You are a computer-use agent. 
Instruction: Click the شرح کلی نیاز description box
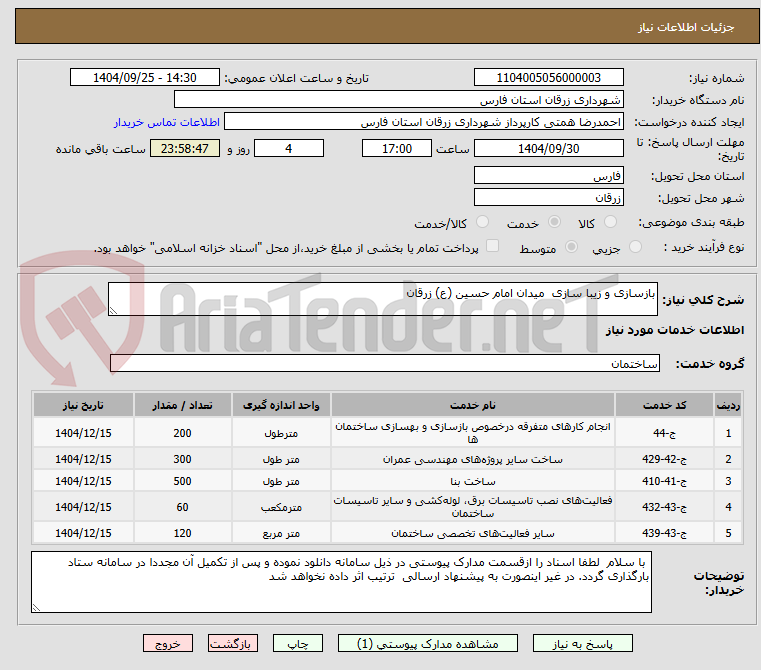(382, 299)
